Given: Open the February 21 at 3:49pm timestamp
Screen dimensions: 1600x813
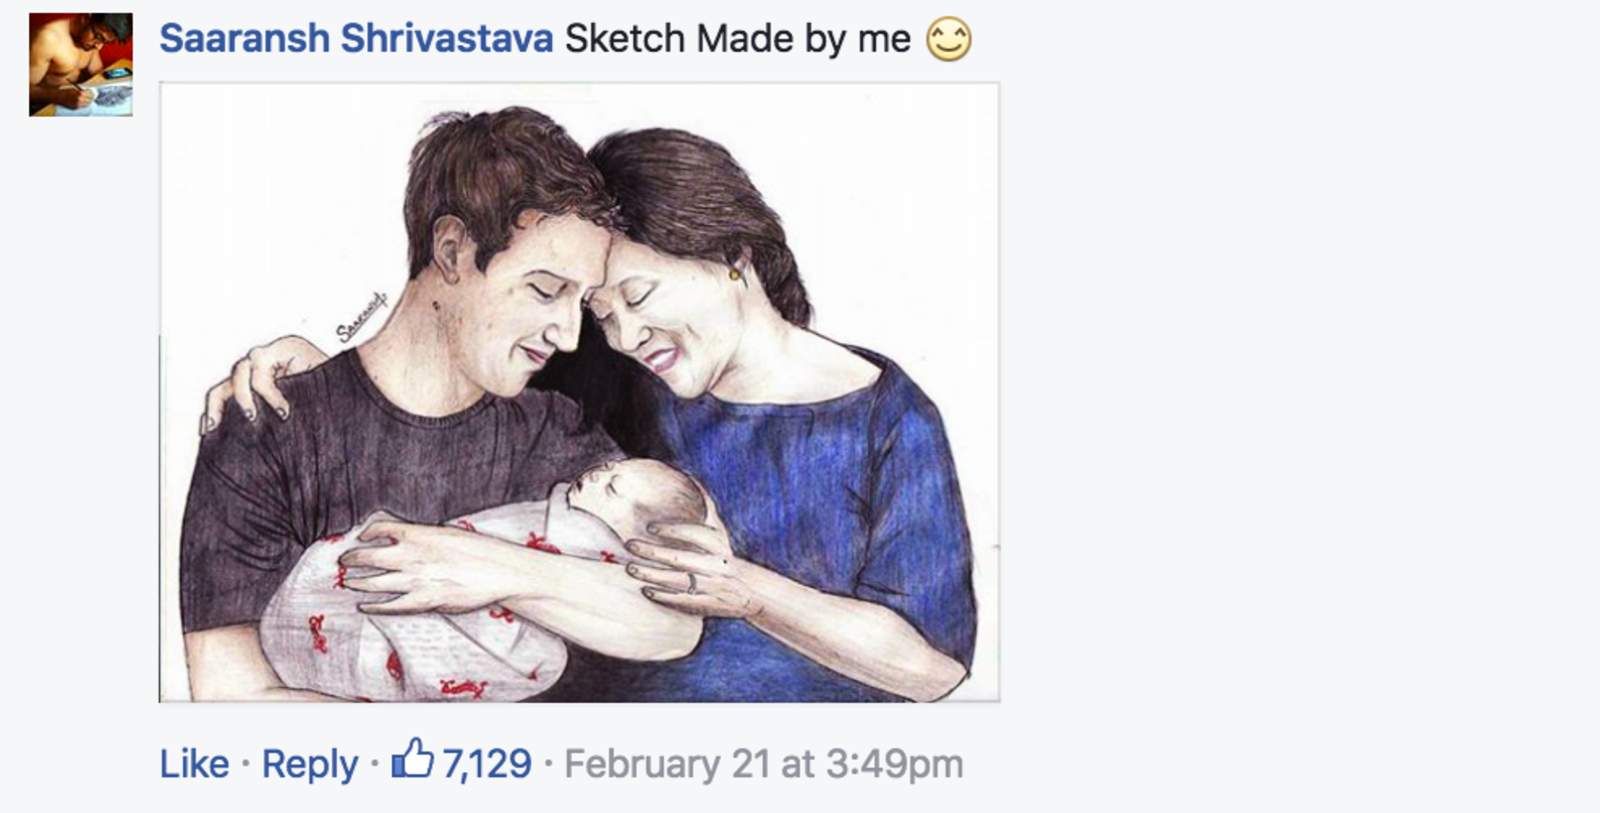Looking at the screenshot, I should tap(763, 764).
